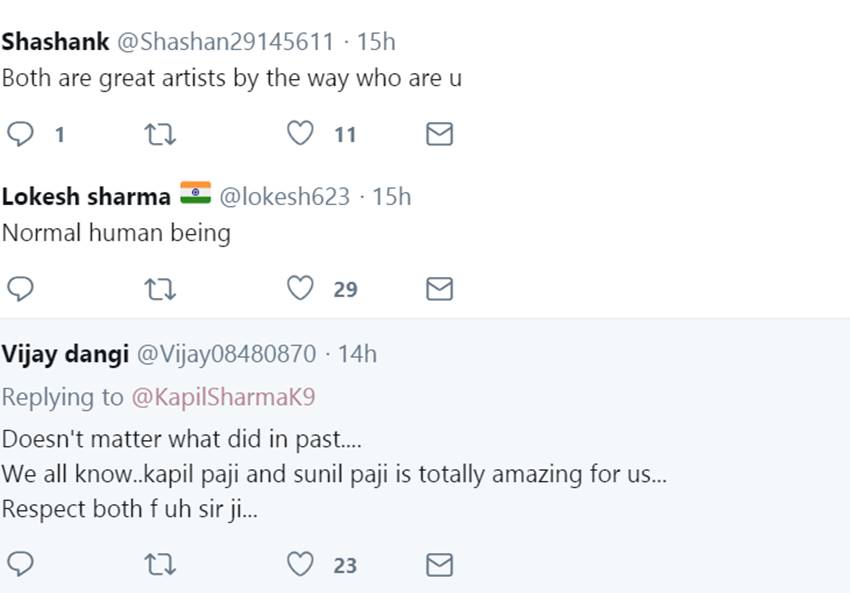This screenshot has width=850, height=593.
Task: Visit the @lokesh623 handle
Action: click(x=284, y=197)
